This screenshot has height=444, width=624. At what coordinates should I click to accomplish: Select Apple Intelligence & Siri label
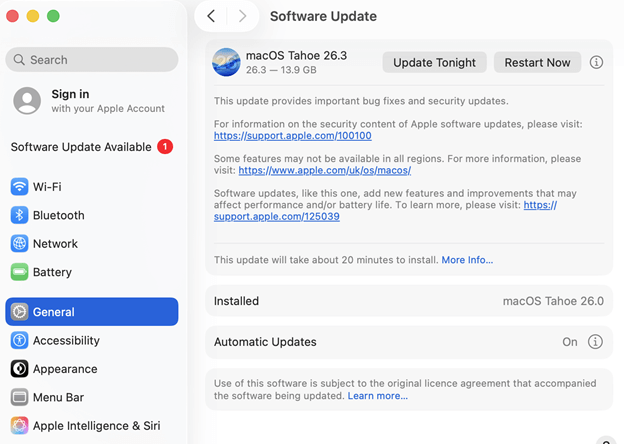tap(97, 426)
